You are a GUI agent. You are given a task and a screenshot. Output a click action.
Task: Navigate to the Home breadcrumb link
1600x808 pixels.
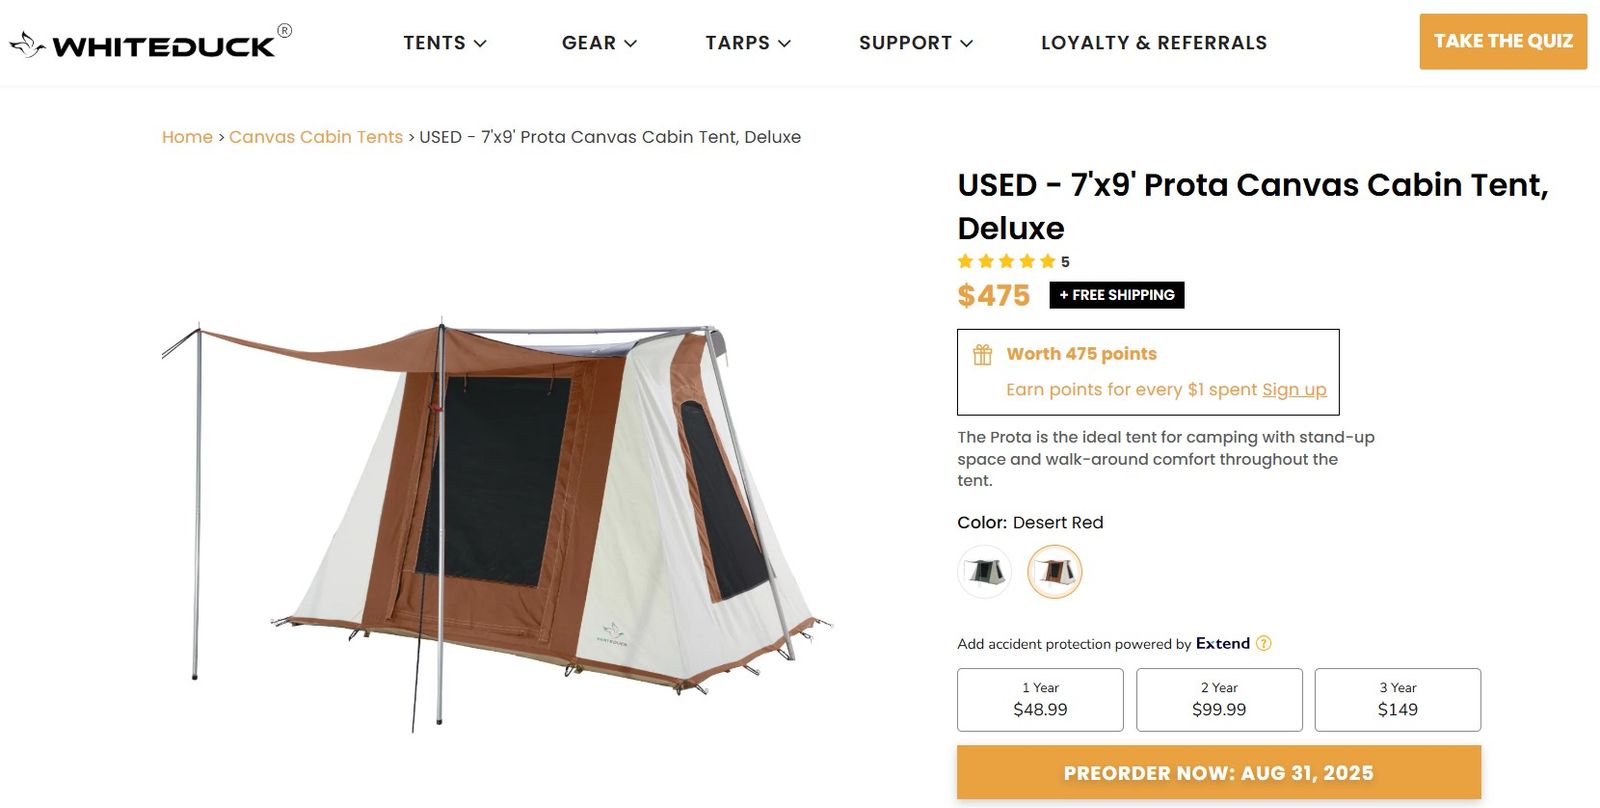pos(187,137)
